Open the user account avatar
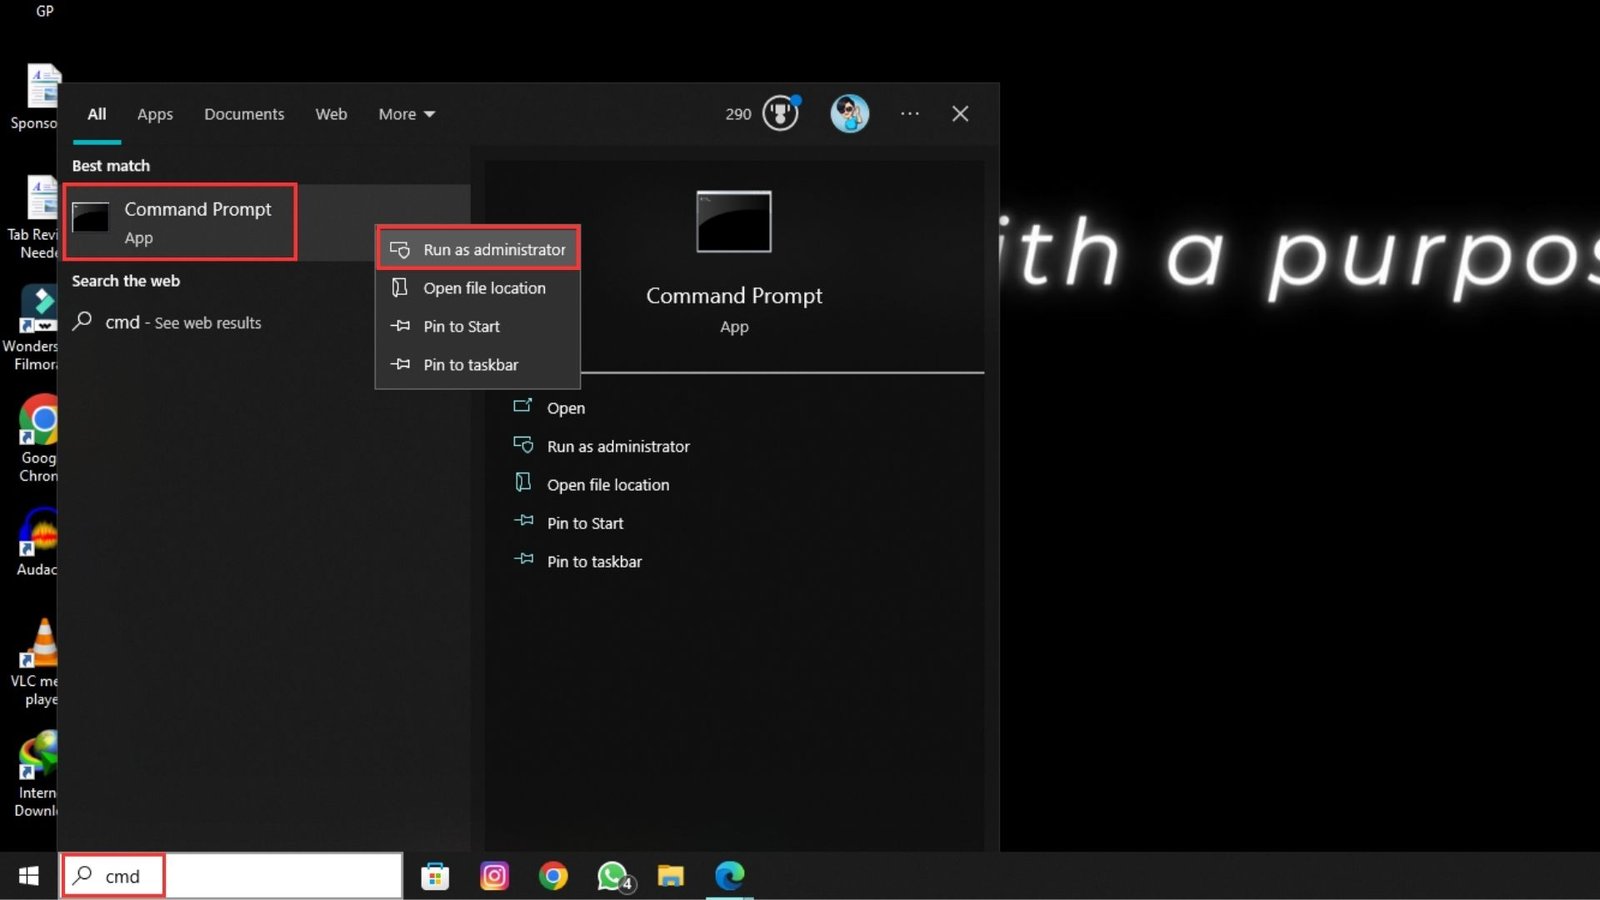This screenshot has width=1600, height=900. pyautogui.click(x=850, y=113)
